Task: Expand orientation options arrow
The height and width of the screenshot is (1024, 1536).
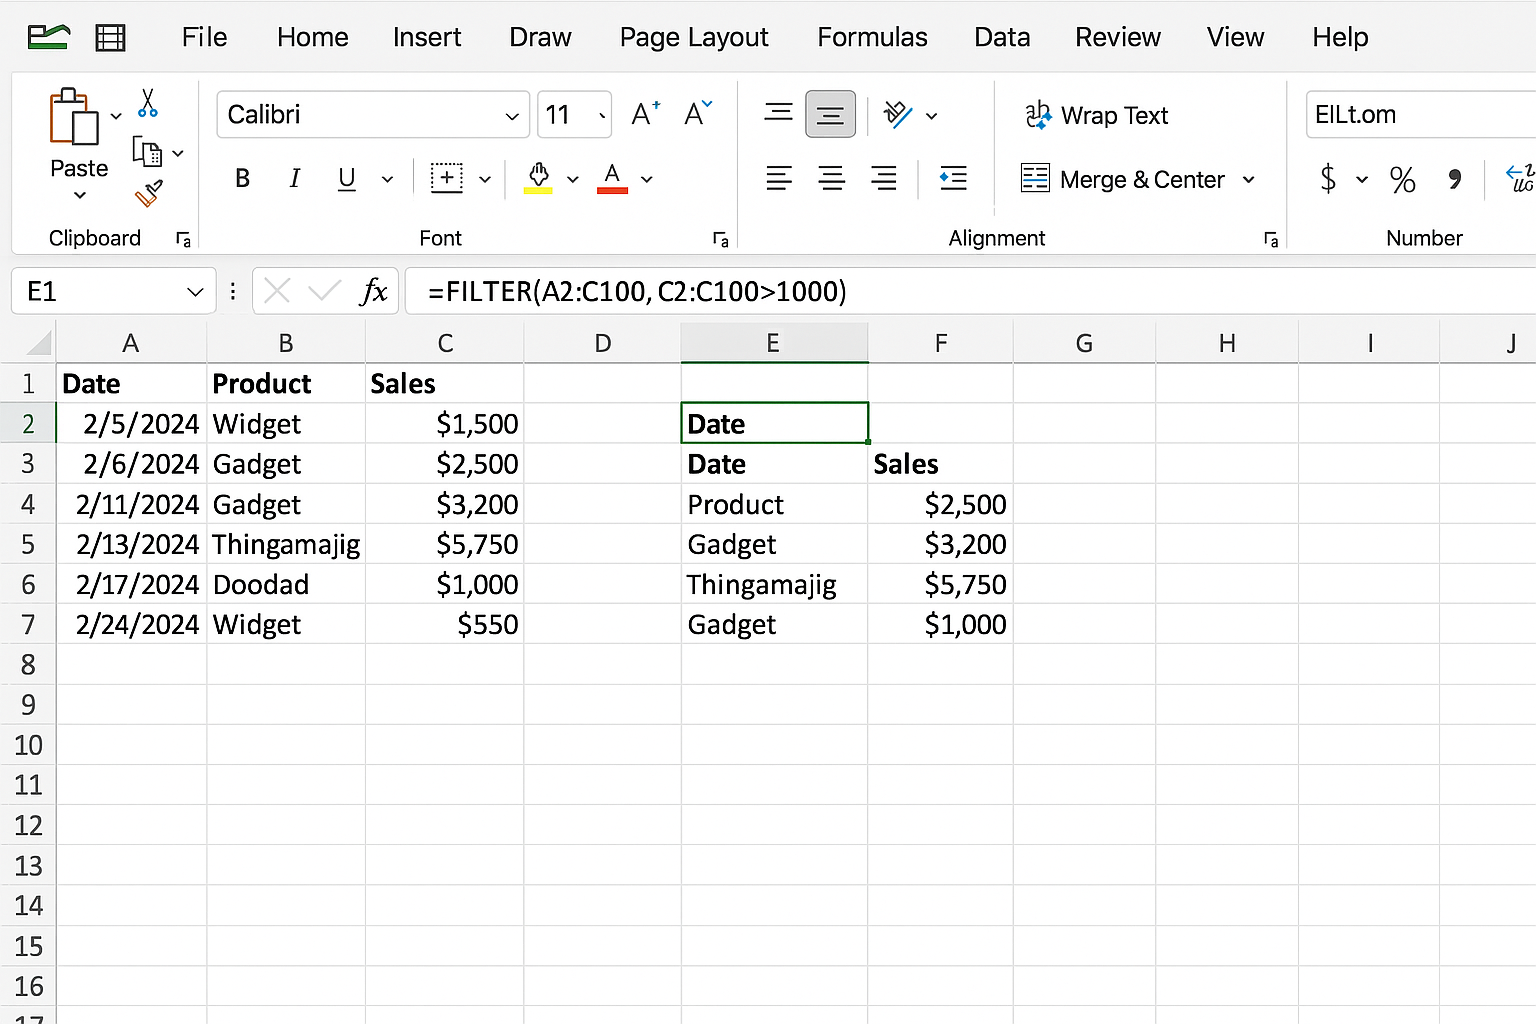Action: point(932,116)
